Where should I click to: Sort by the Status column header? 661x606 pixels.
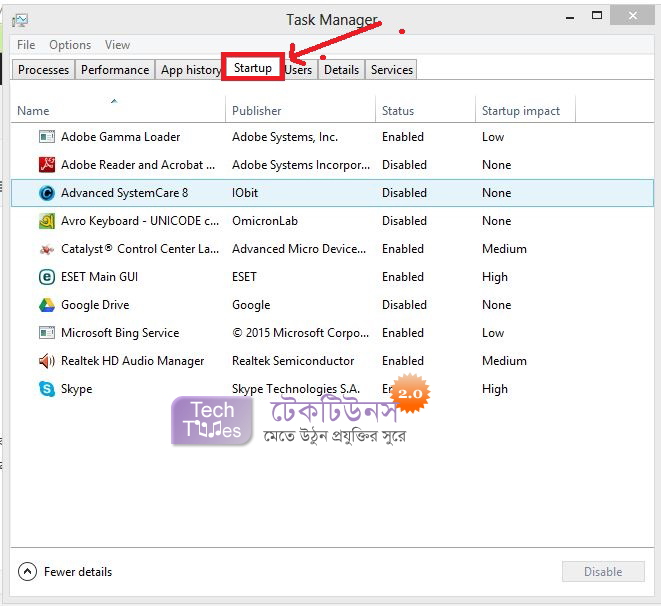pyautogui.click(x=425, y=110)
